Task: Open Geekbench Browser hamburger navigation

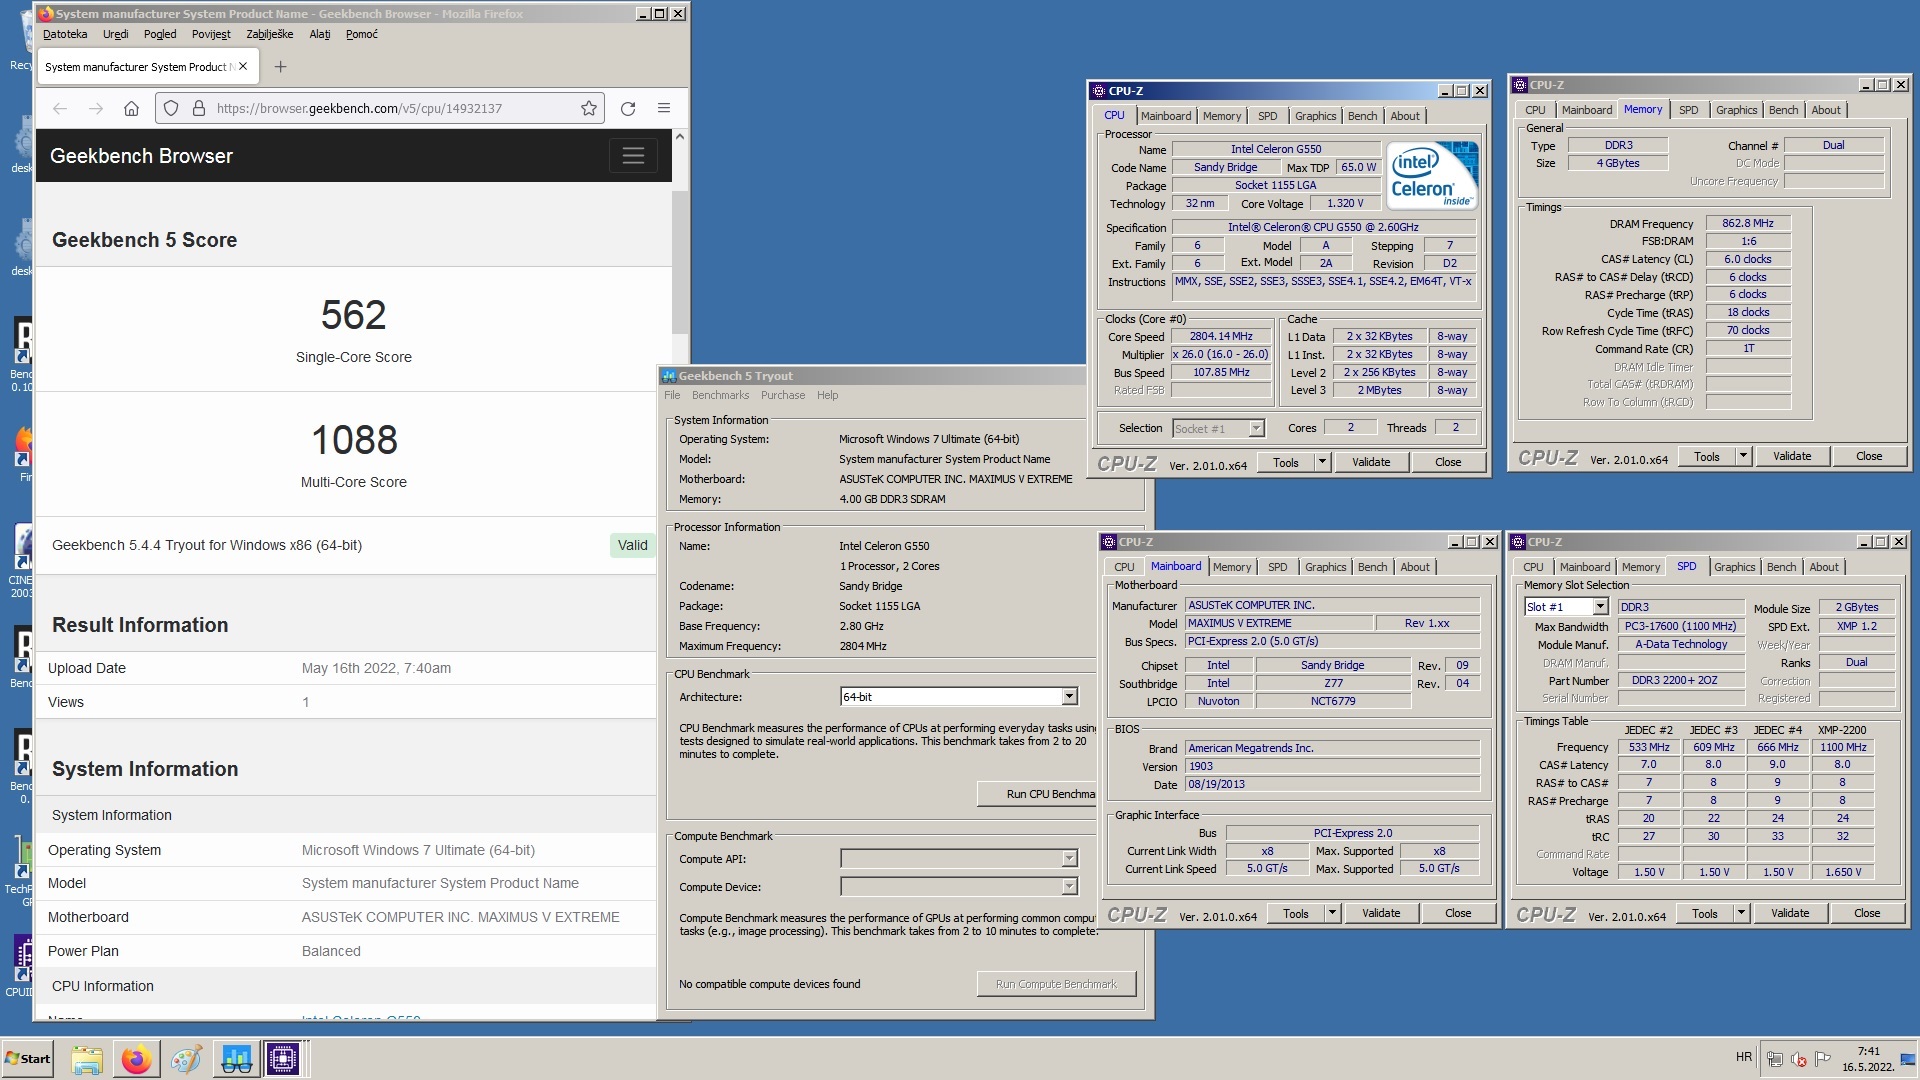Action: tap(633, 156)
